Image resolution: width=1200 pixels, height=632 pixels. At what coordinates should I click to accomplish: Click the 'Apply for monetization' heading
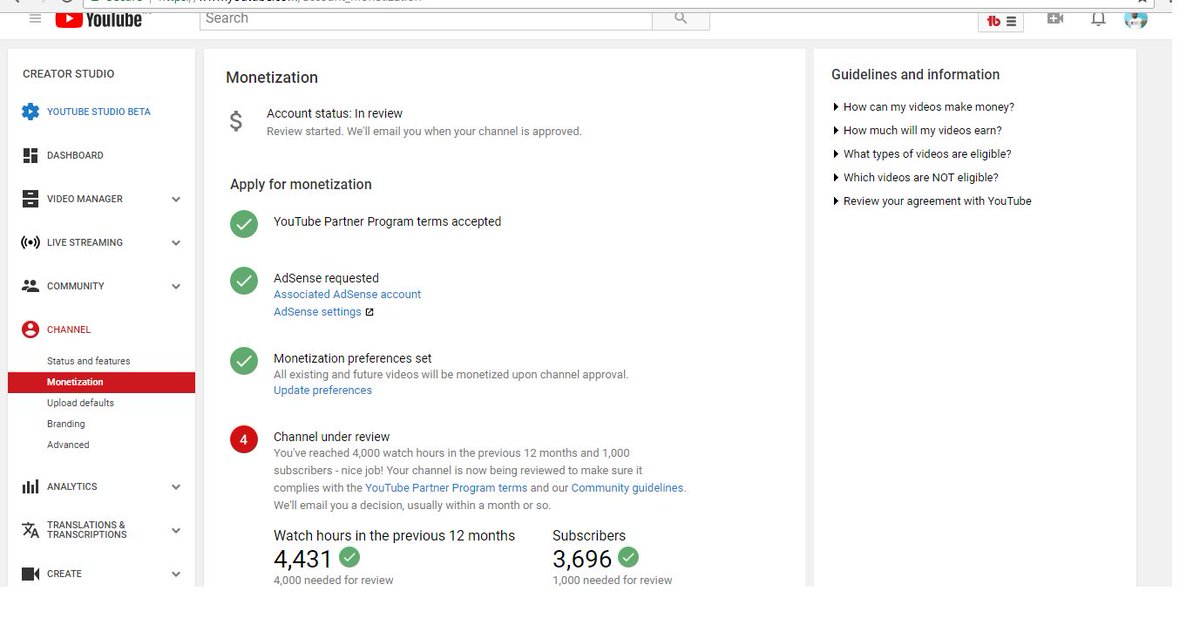[x=300, y=185]
